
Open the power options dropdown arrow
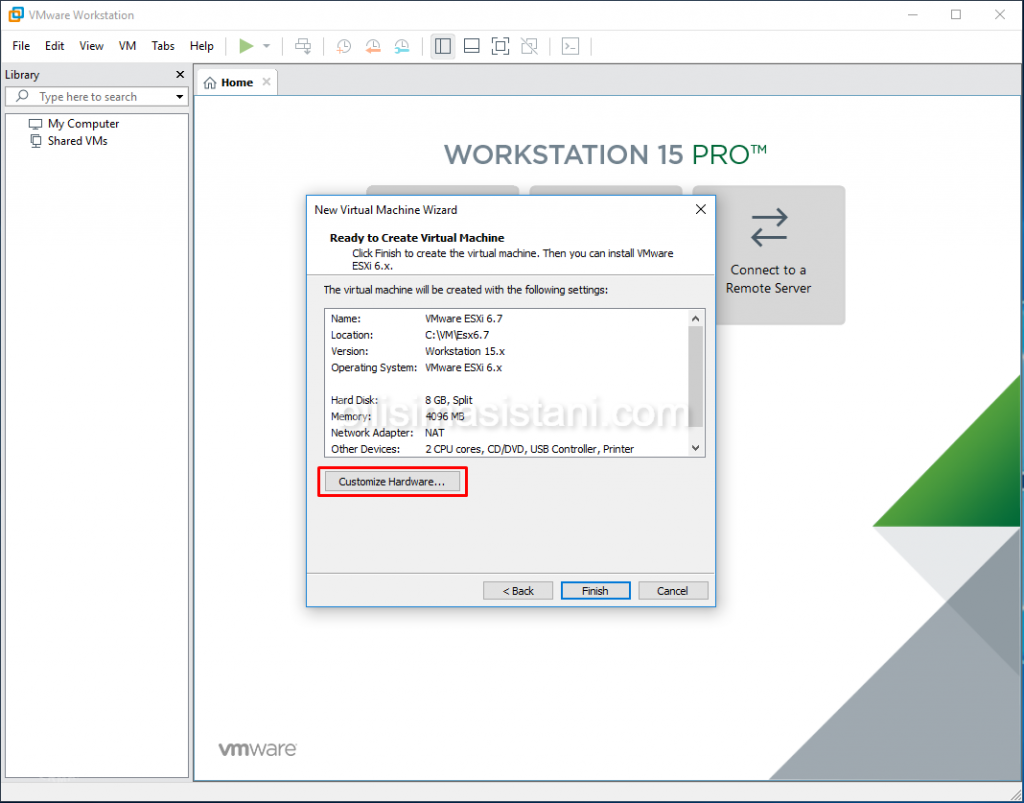point(266,46)
